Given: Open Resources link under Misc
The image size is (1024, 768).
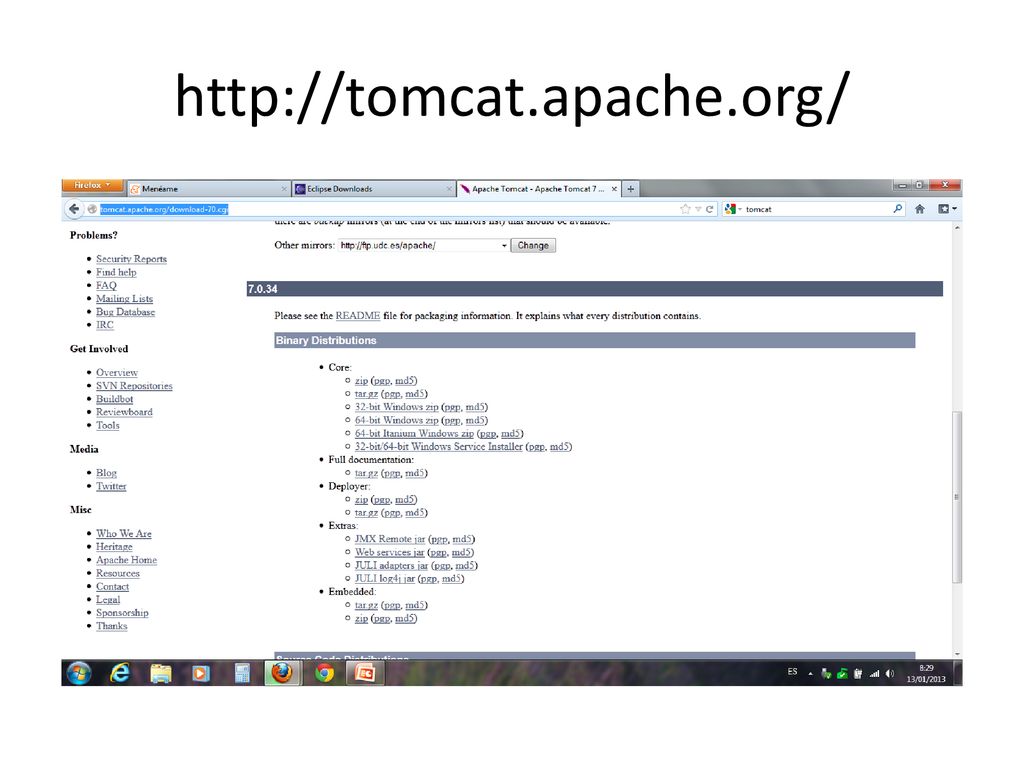Looking at the screenshot, I should [118, 573].
